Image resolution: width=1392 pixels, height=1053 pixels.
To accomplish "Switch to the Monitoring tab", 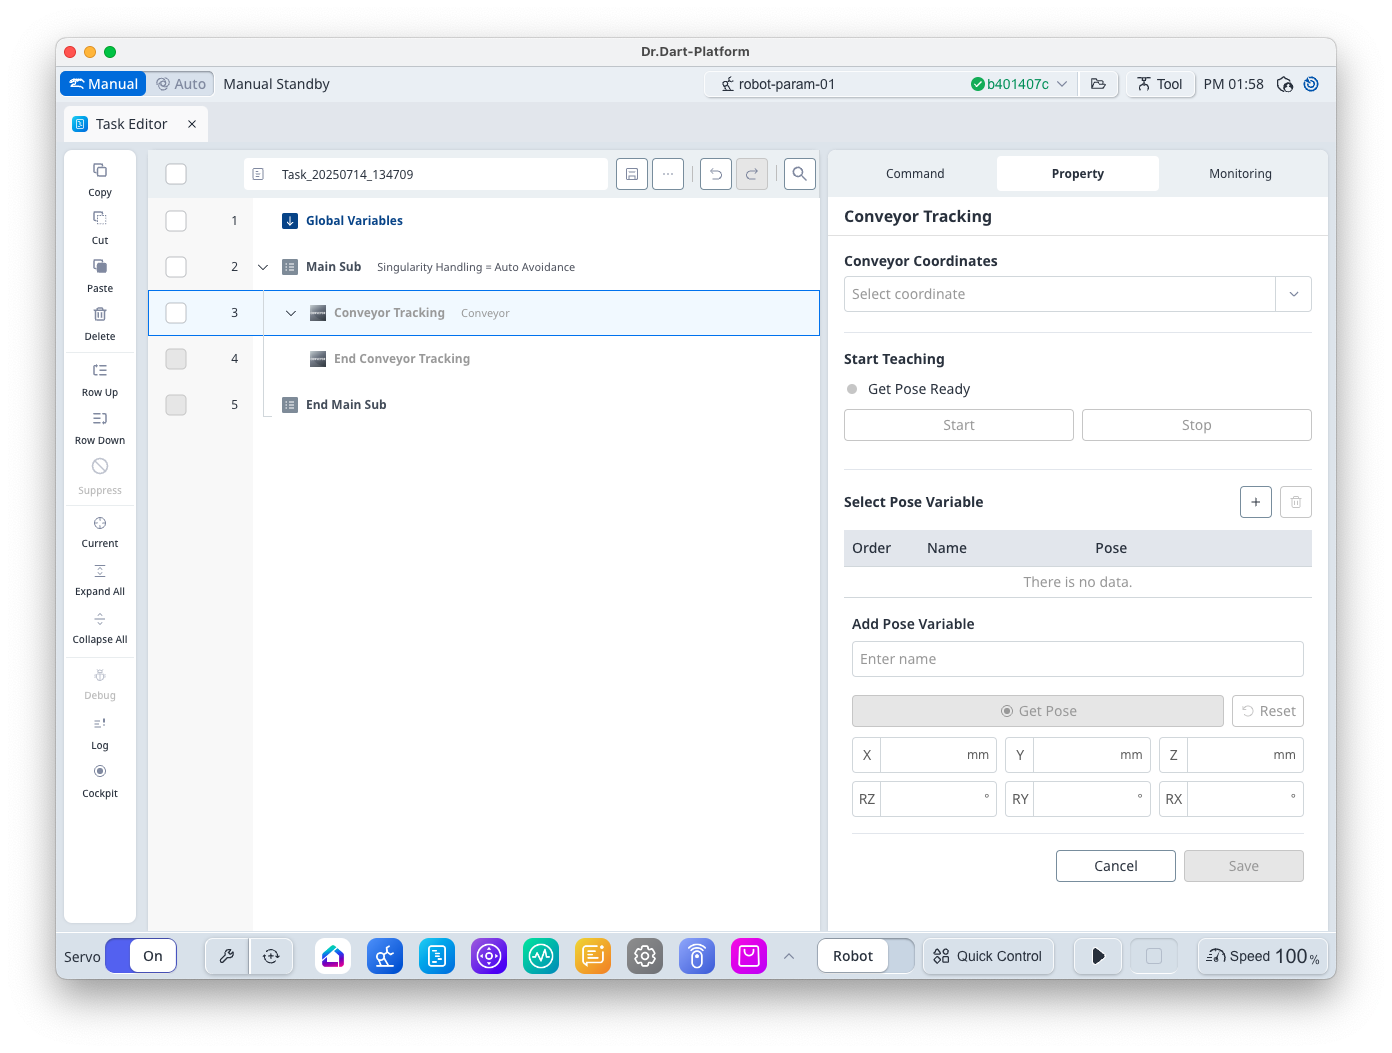I will pos(1240,174).
